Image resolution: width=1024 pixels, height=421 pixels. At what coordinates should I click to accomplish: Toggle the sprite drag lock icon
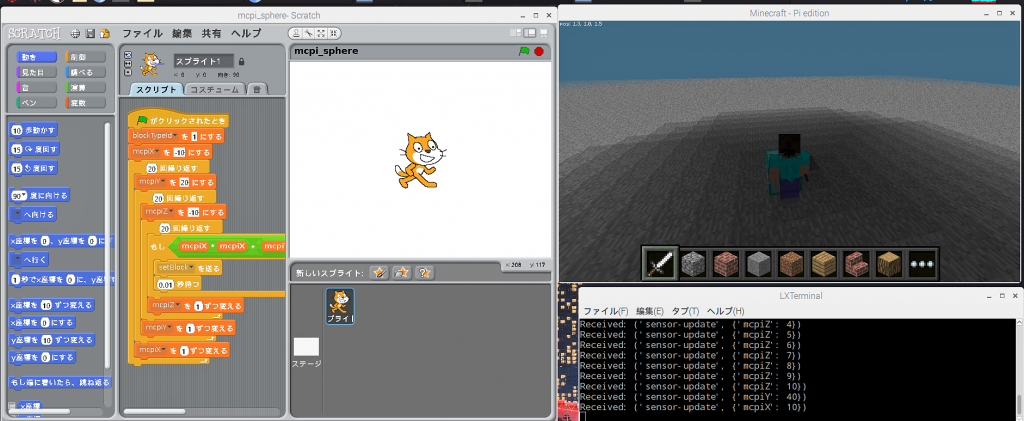click(242, 61)
